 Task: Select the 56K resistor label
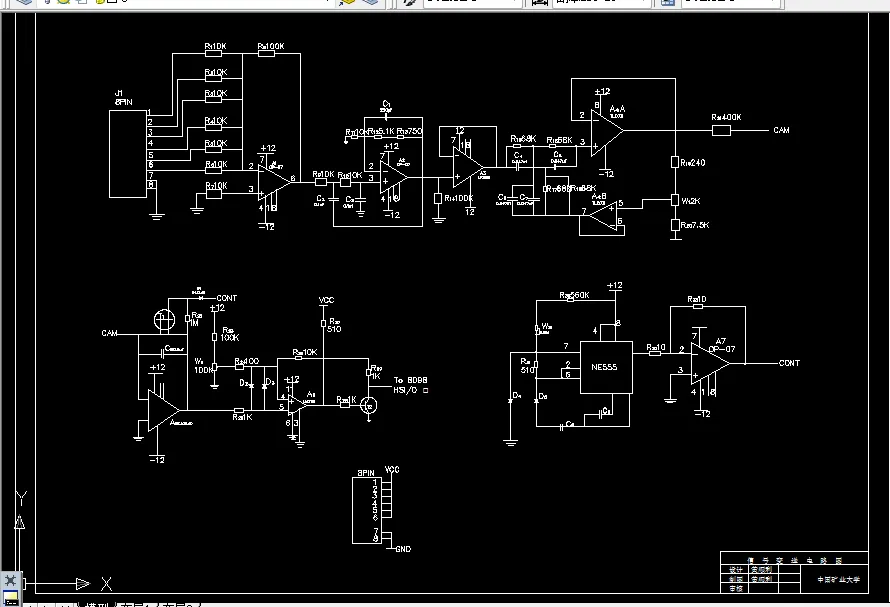[x=559, y=140]
